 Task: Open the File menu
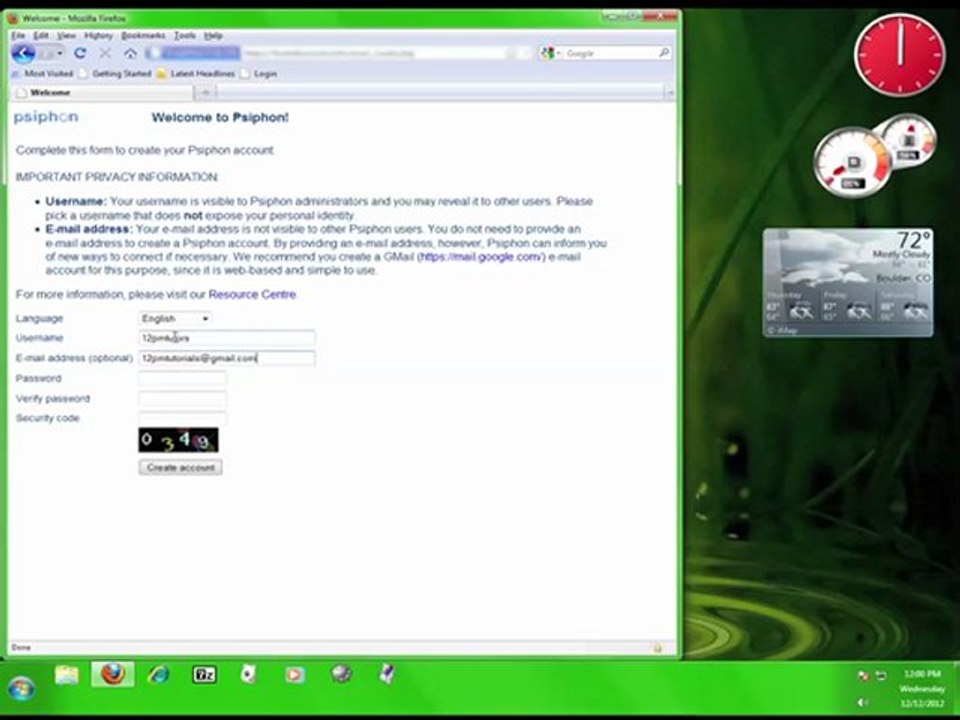pyautogui.click(x=18, y=36)
